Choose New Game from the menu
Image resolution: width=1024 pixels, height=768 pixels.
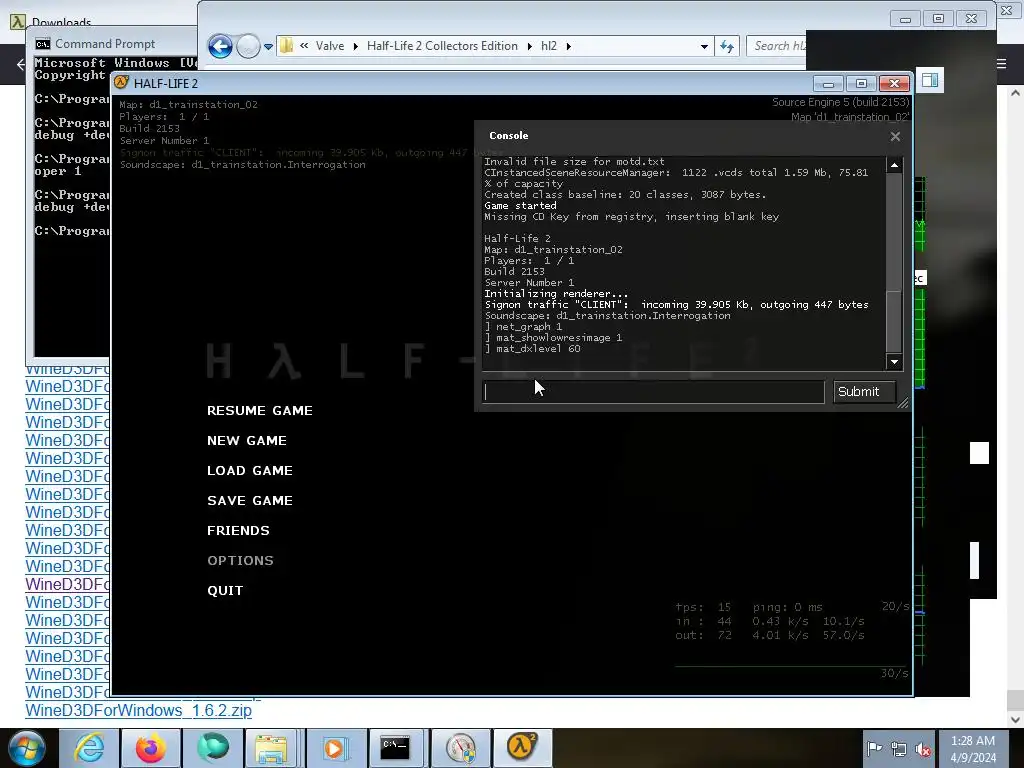pos(247,441)
